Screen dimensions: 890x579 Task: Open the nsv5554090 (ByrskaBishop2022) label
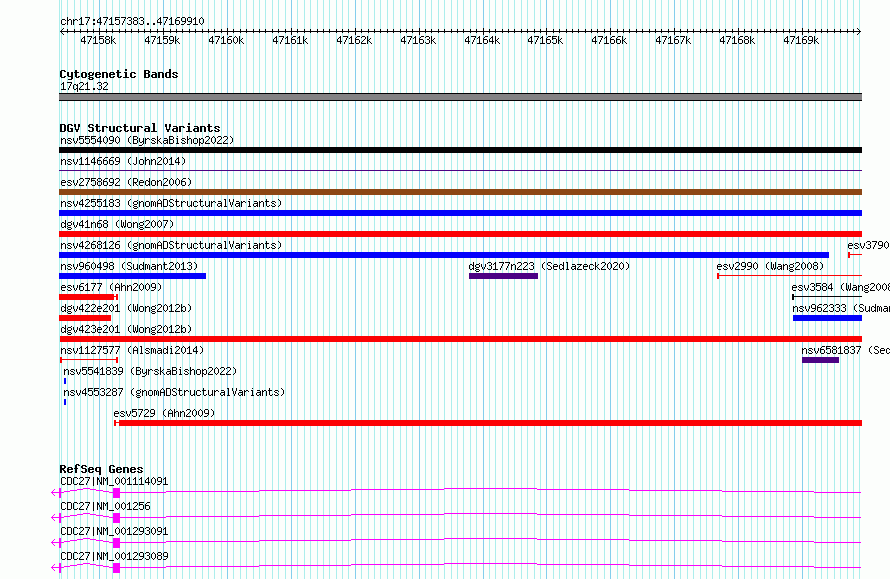[147, 140]
